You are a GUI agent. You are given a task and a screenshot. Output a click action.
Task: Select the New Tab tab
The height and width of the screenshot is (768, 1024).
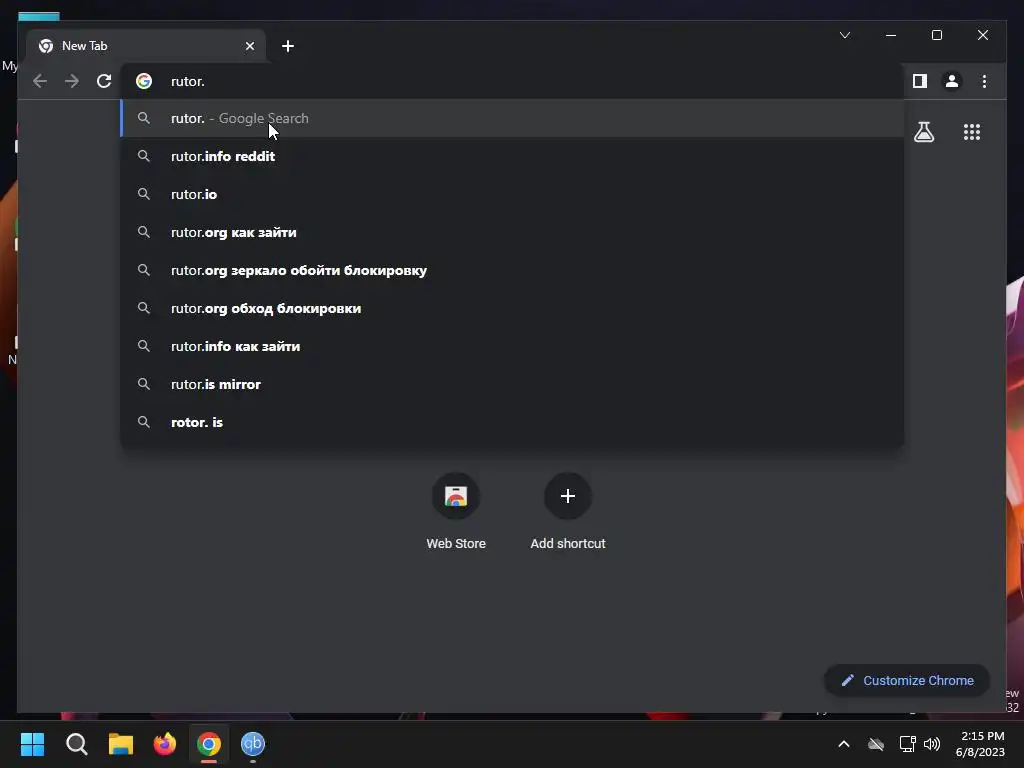(x=145, y=46)
